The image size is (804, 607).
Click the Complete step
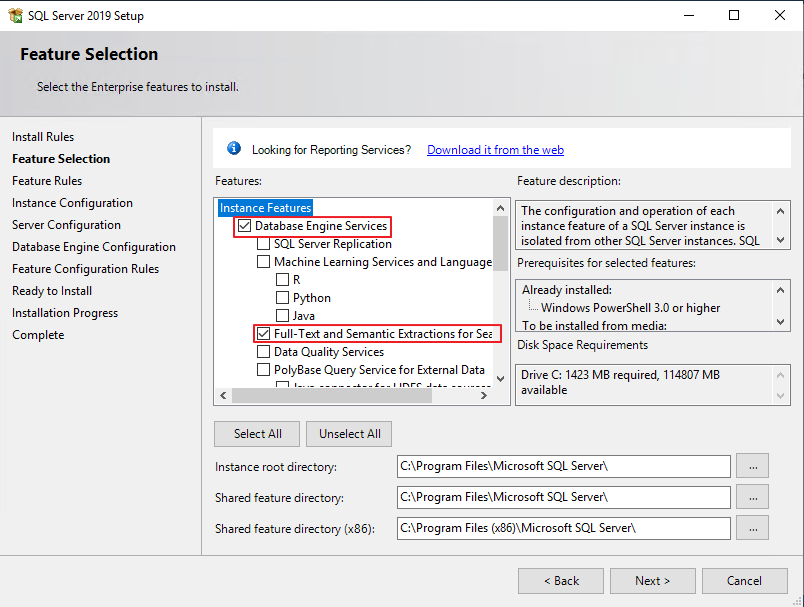coord(38,335)
